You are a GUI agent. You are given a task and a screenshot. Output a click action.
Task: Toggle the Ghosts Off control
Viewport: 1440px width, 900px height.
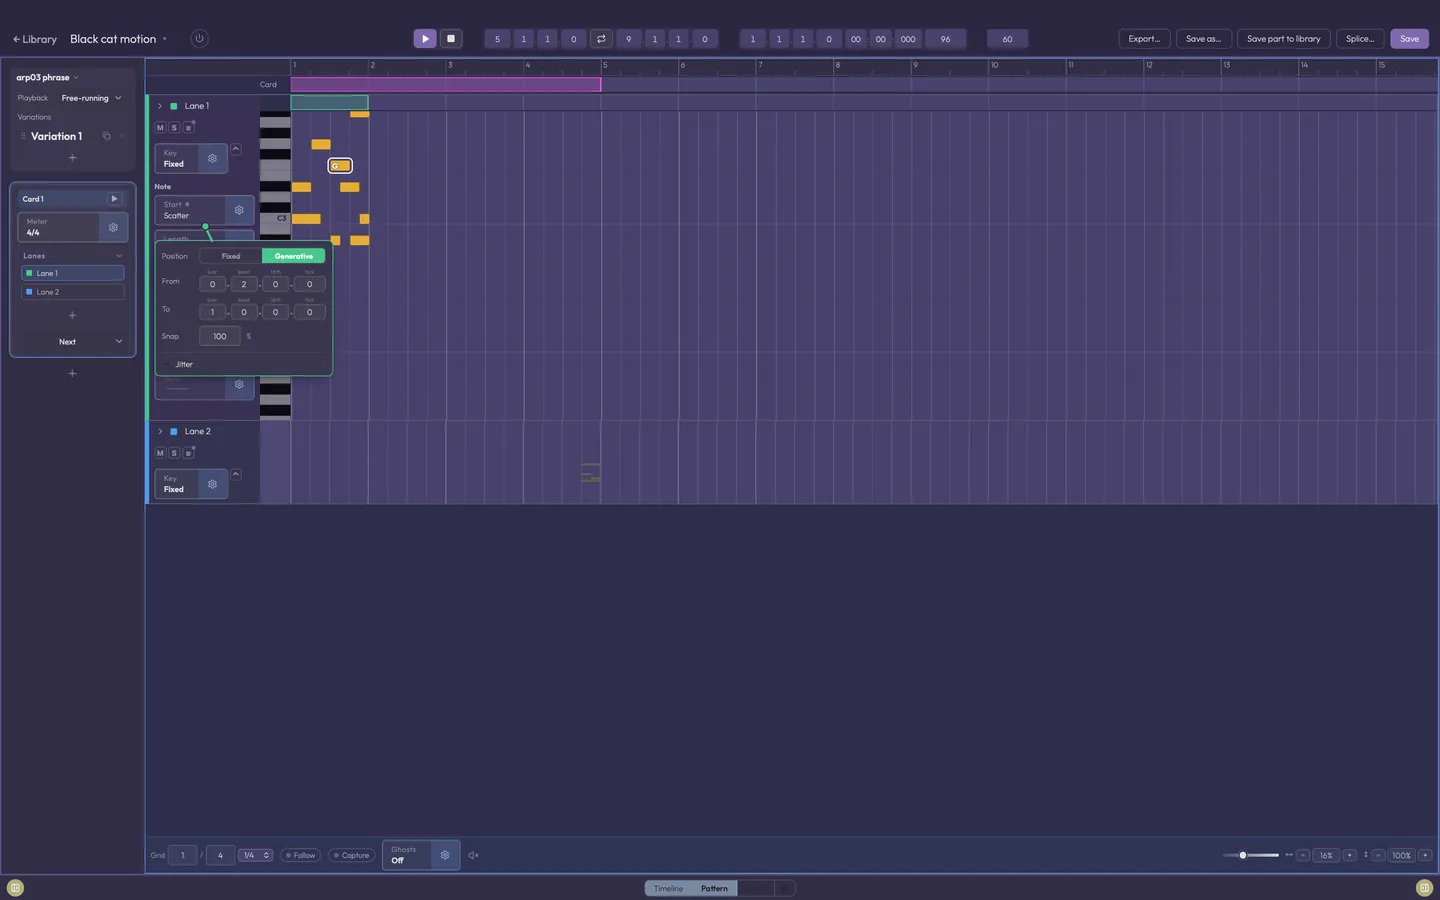(x=407, y=855)
